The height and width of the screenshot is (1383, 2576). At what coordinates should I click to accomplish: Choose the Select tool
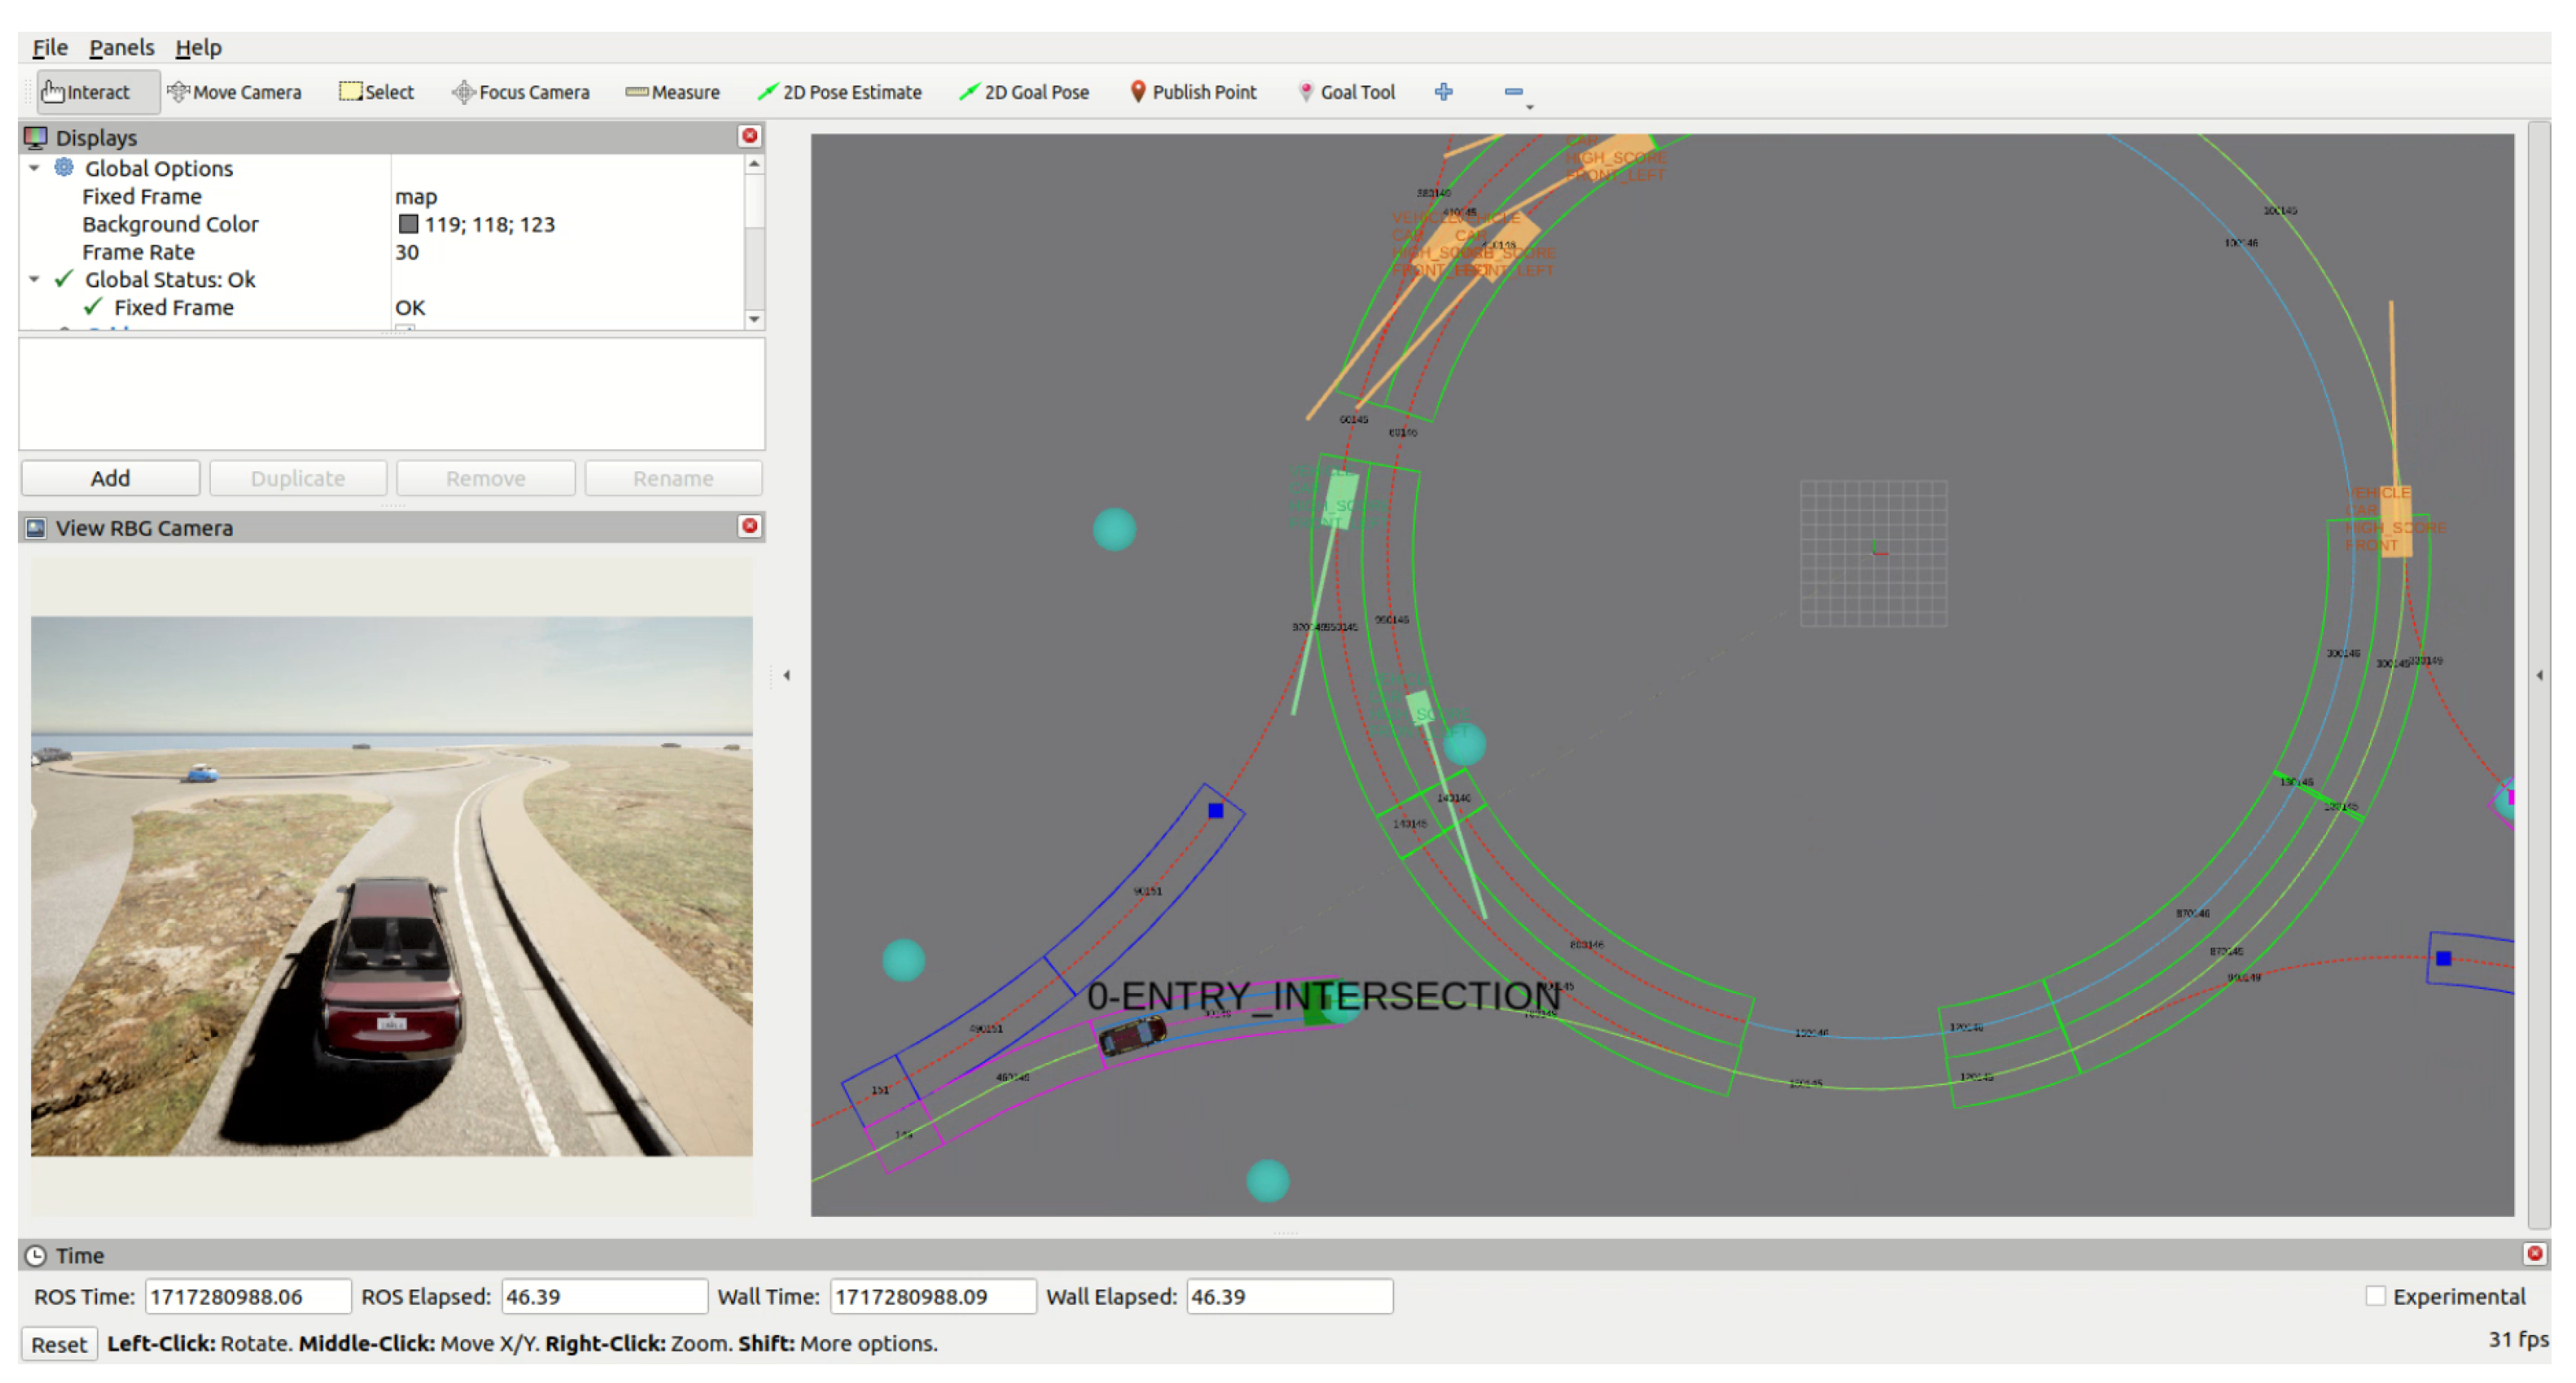click(x=376, y=92)
